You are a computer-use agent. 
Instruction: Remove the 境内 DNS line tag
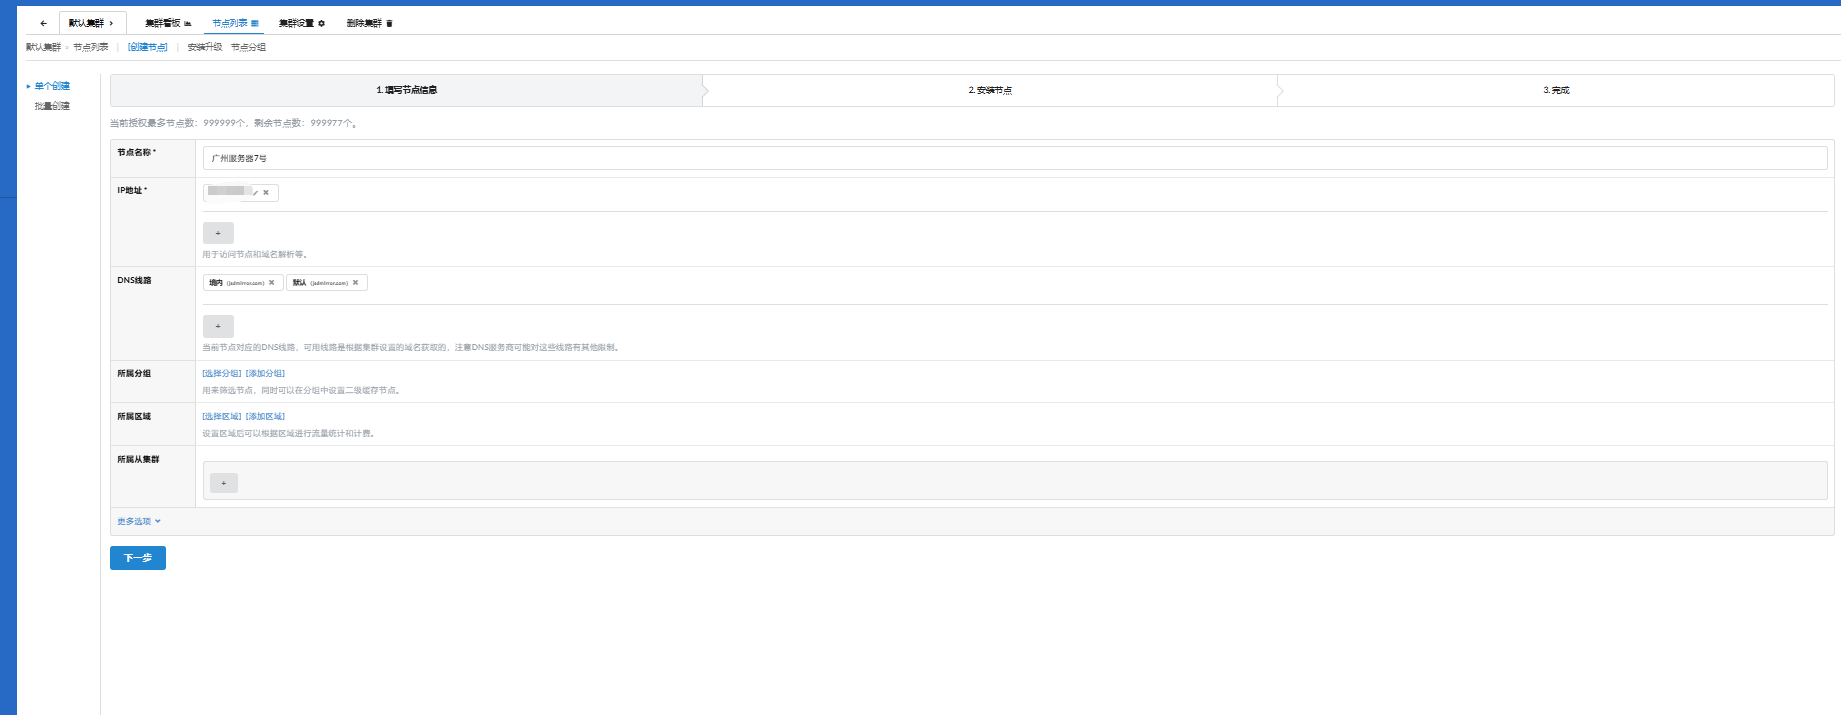click(271, 283)
